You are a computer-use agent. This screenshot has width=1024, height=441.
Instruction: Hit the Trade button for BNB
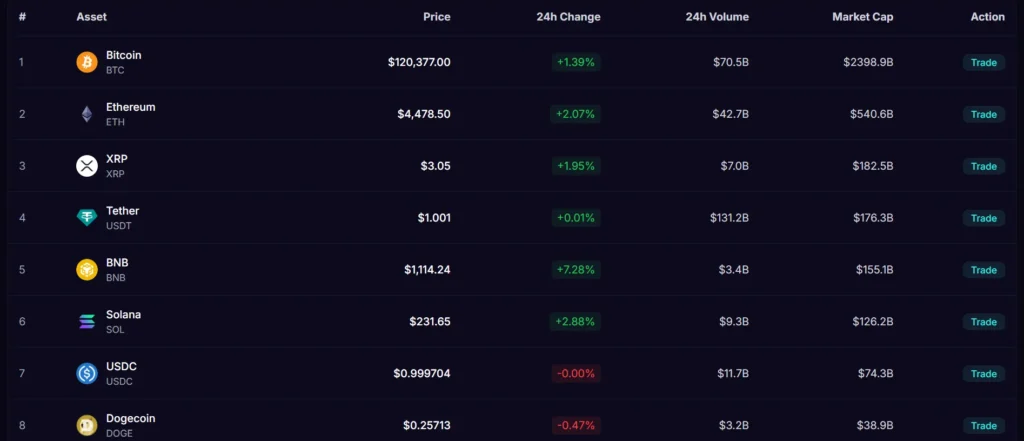point(983,270)
